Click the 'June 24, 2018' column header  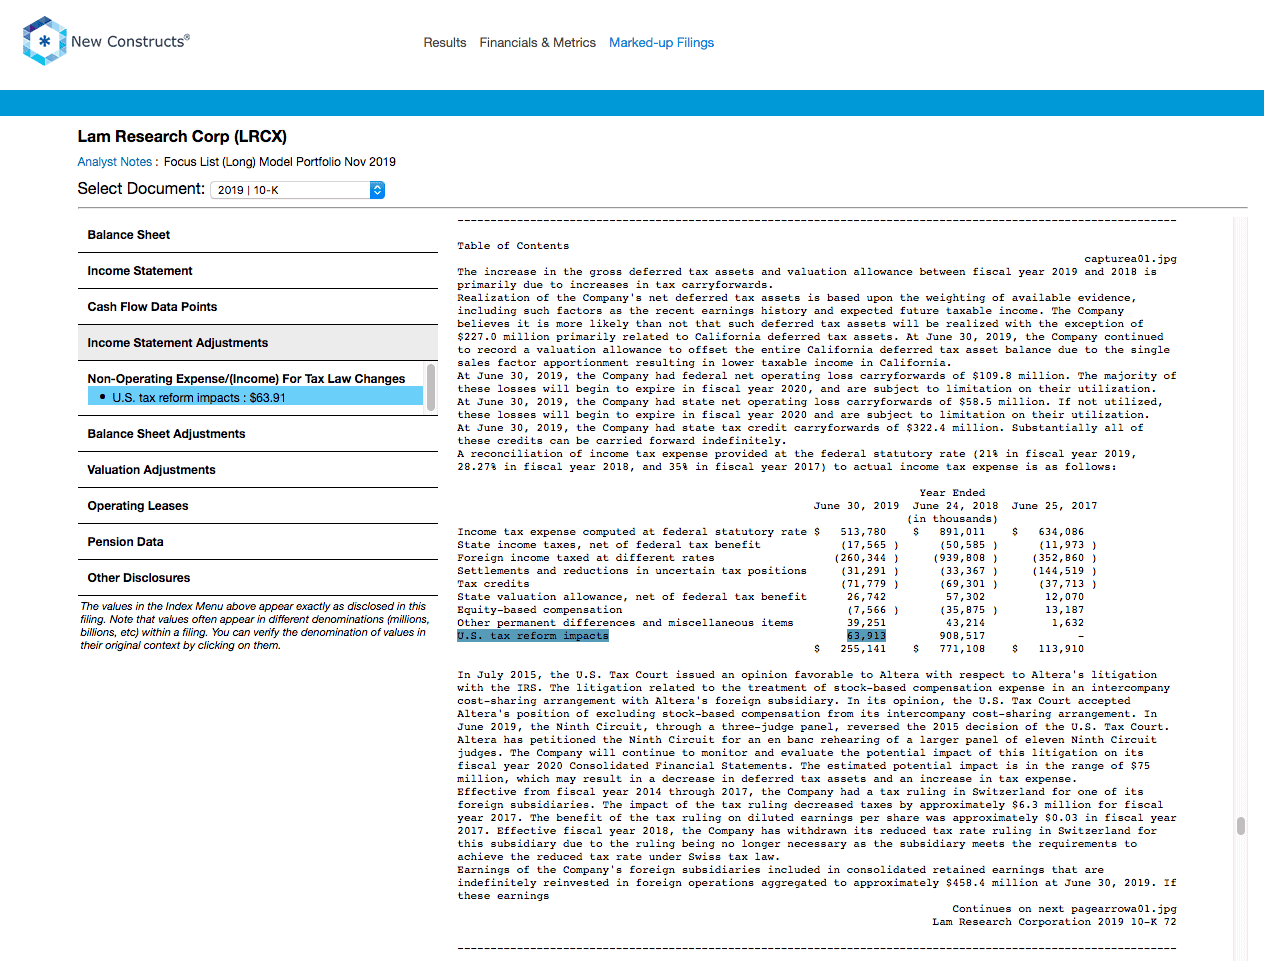(x=956, y=506)
